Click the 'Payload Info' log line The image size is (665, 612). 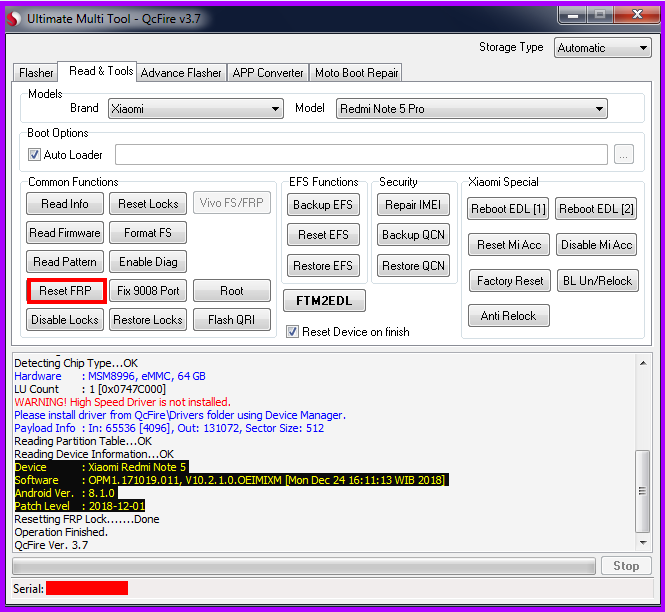[169, 428]
